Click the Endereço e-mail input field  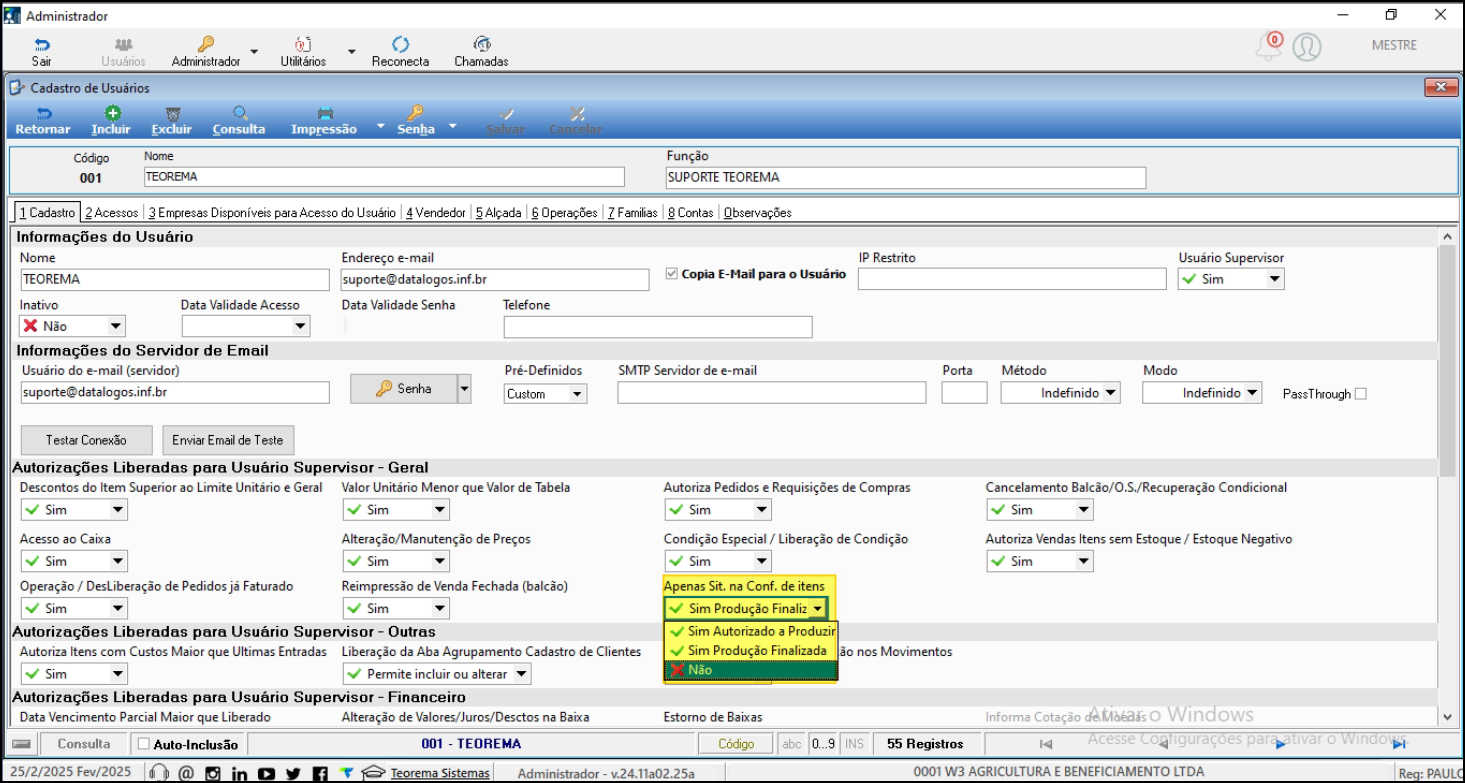tap(496, 279)
